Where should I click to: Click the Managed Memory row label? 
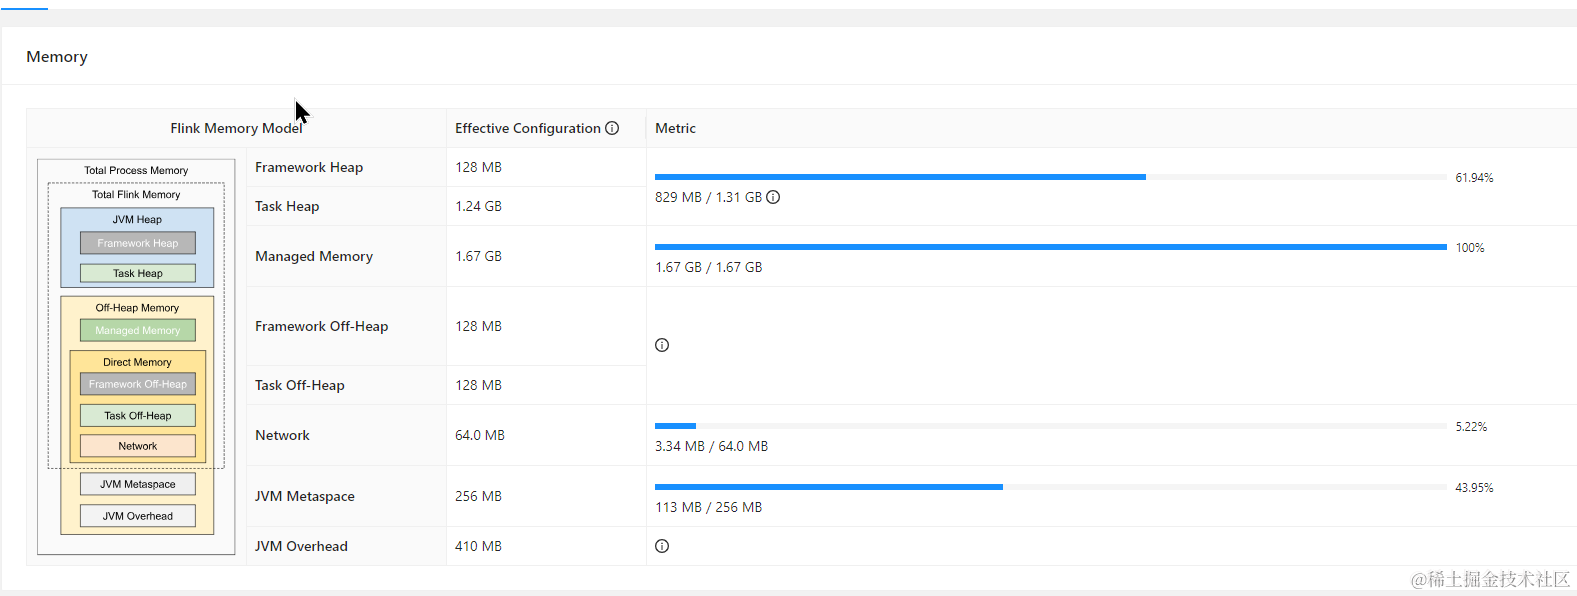click(314, 256)
